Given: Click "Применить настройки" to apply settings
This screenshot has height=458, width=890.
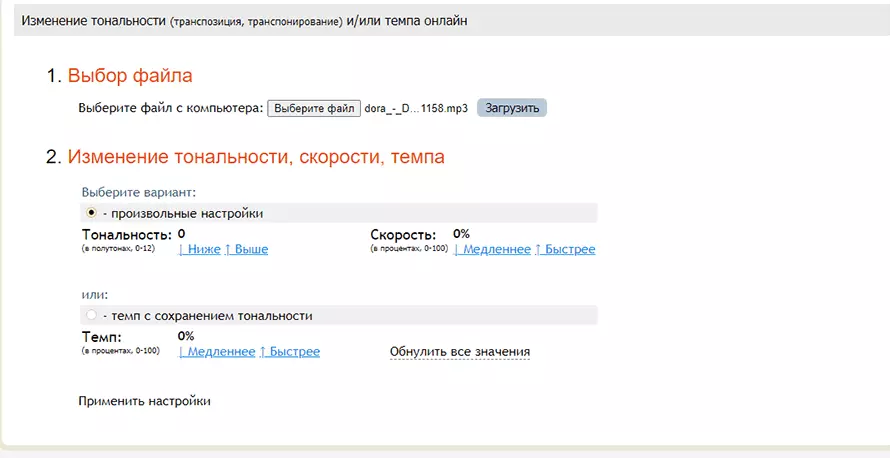Looking at the screenshot, I should [x=144, y=401].
